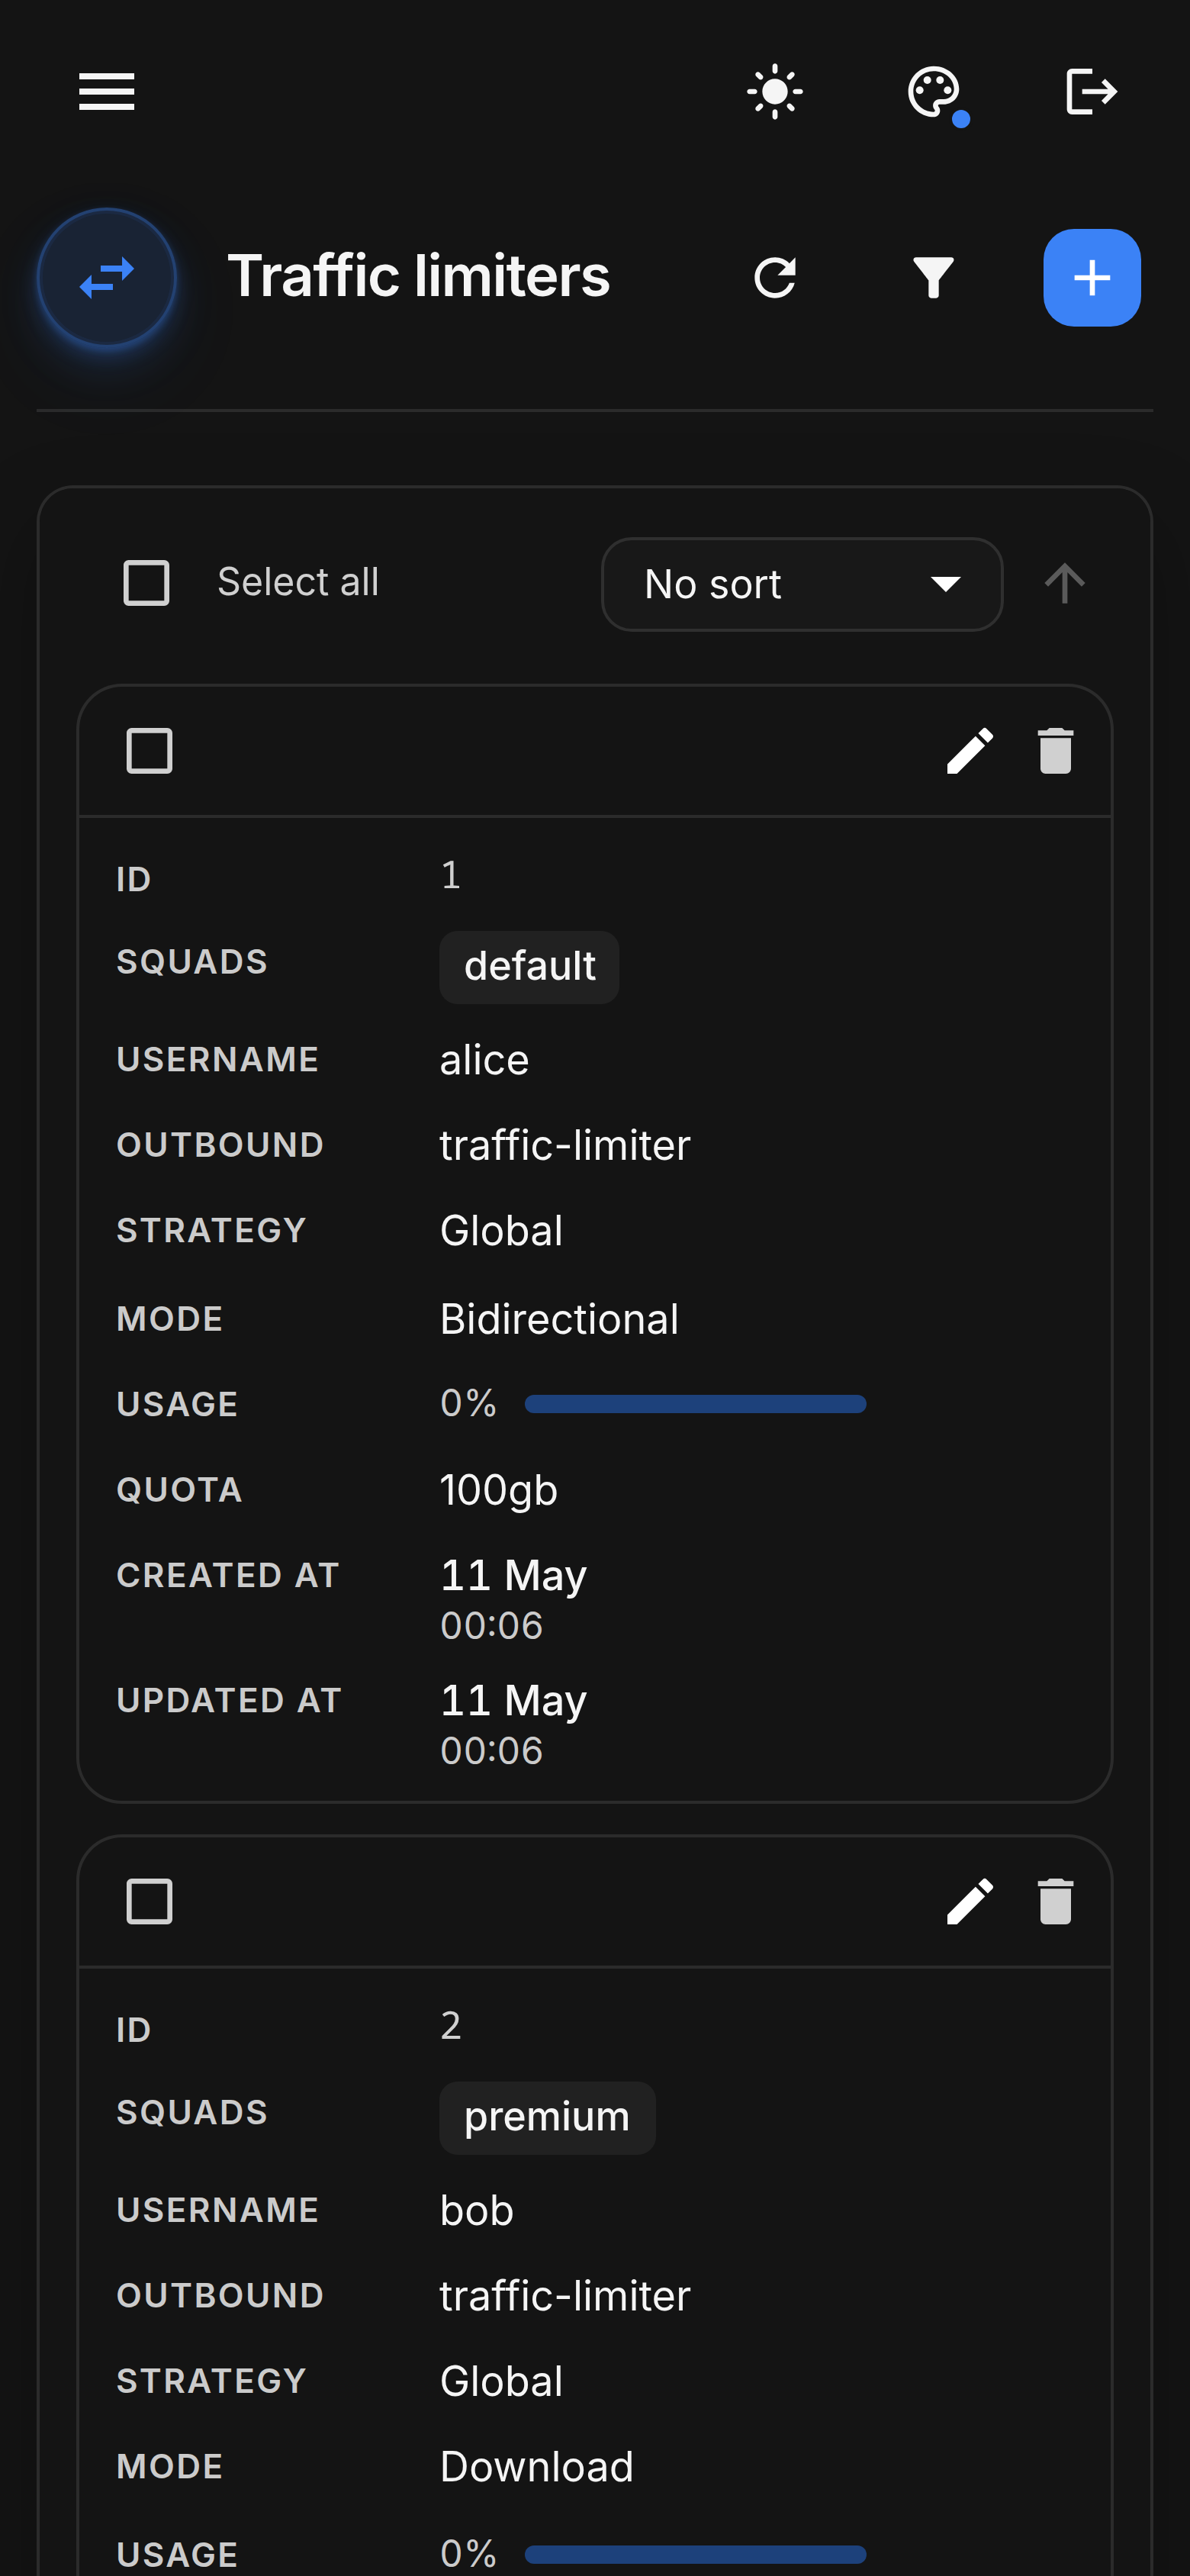This screenshot has width=1190, height=2576.
Task: Switch to light theme via sun icon
Action: 775,92
